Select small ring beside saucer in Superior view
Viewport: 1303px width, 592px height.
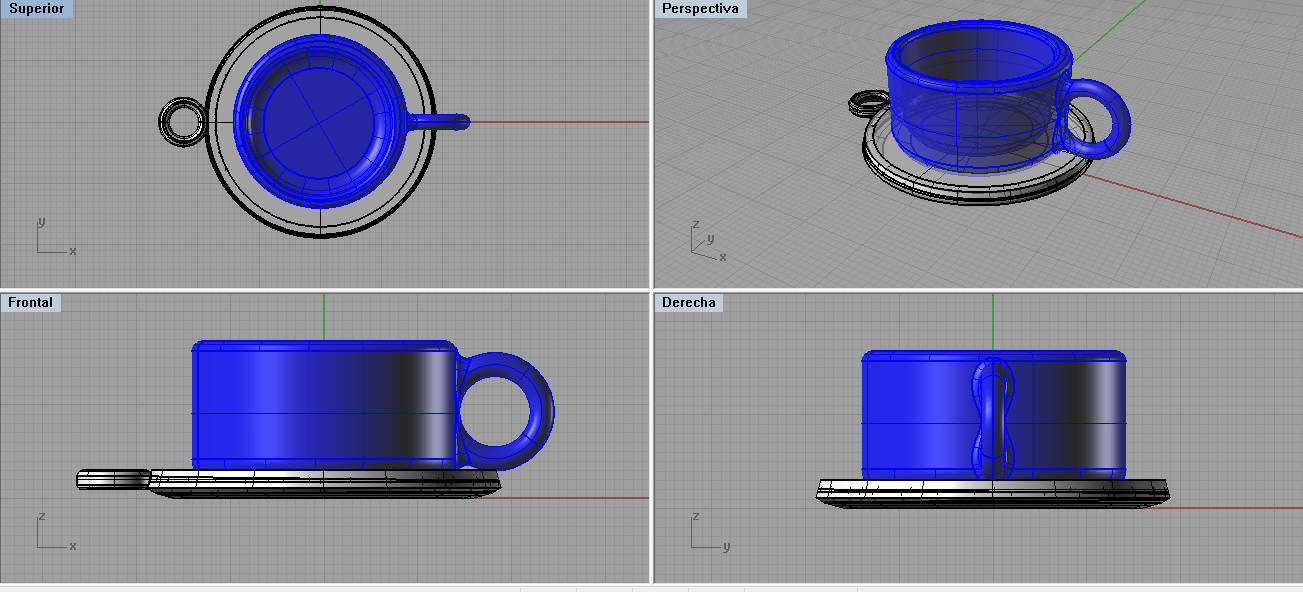tap(182, 122)
